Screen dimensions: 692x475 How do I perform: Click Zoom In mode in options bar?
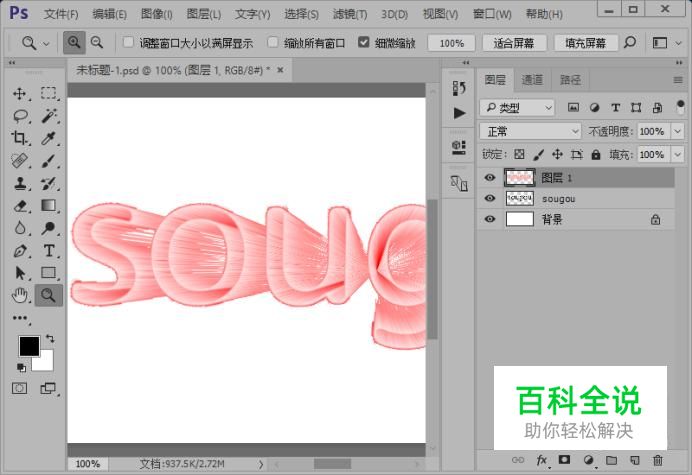coord(74,43)
